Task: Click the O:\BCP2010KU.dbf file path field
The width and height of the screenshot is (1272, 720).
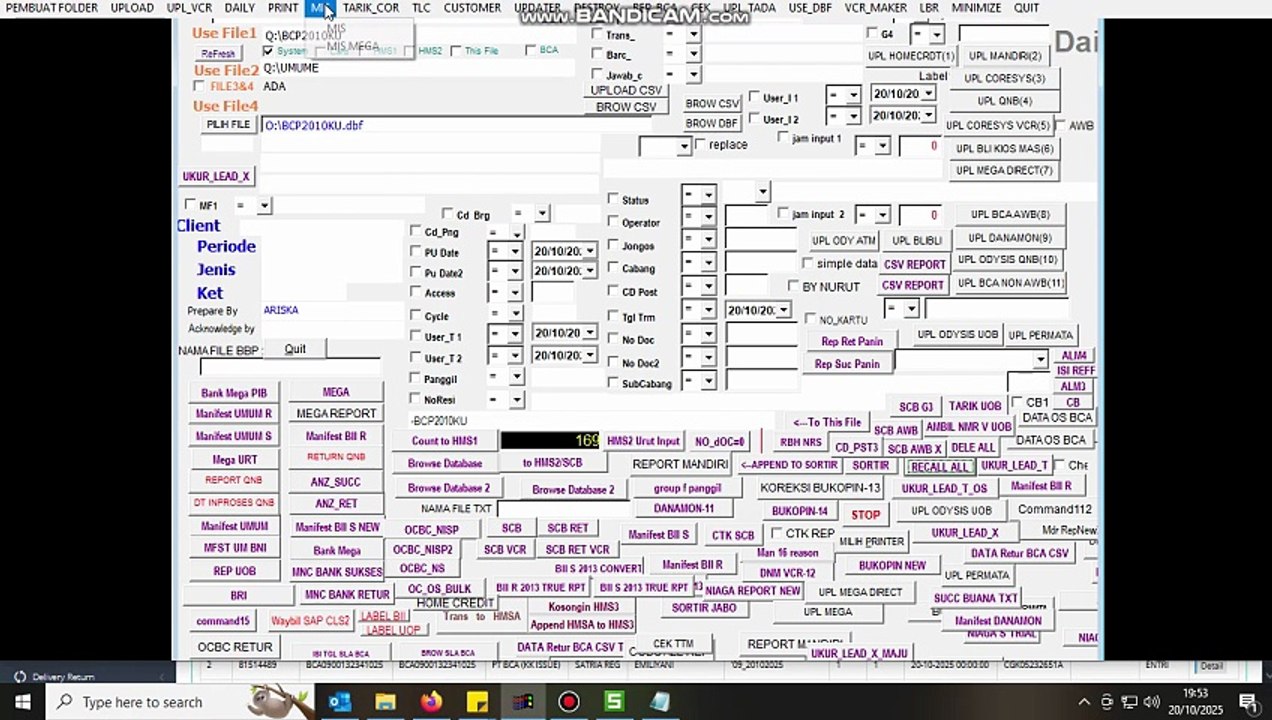Action: (x=456, y=126)
